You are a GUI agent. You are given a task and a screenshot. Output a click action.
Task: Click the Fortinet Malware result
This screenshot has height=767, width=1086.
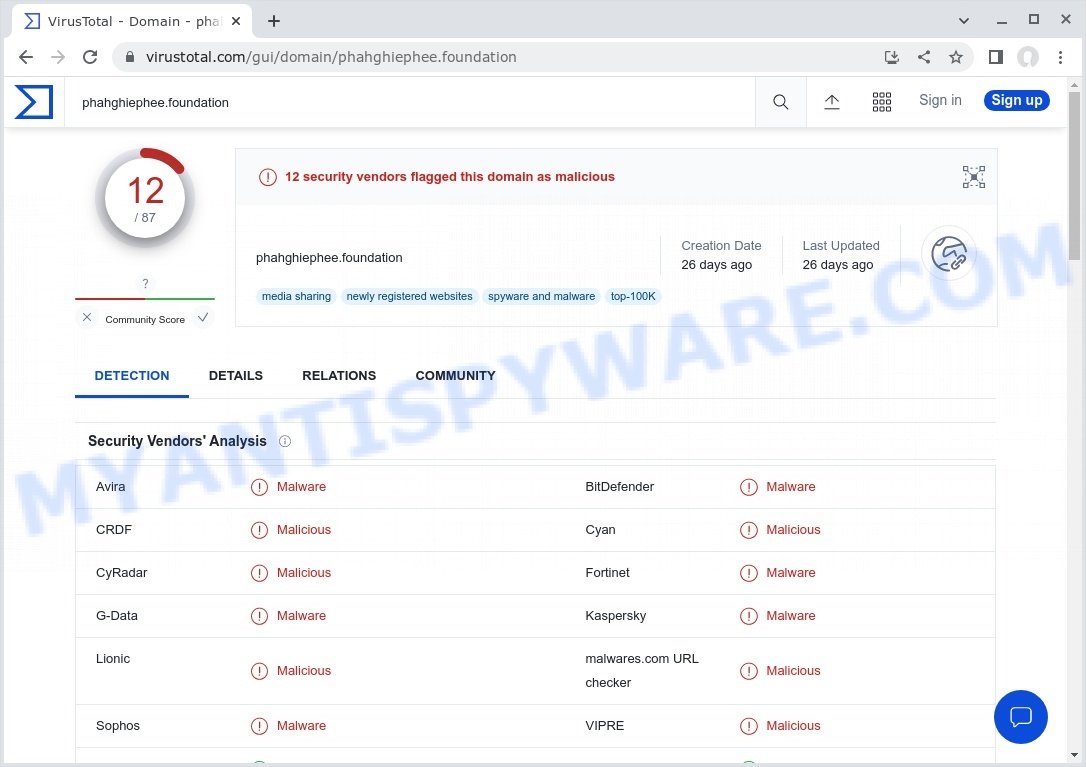point(790,573)
